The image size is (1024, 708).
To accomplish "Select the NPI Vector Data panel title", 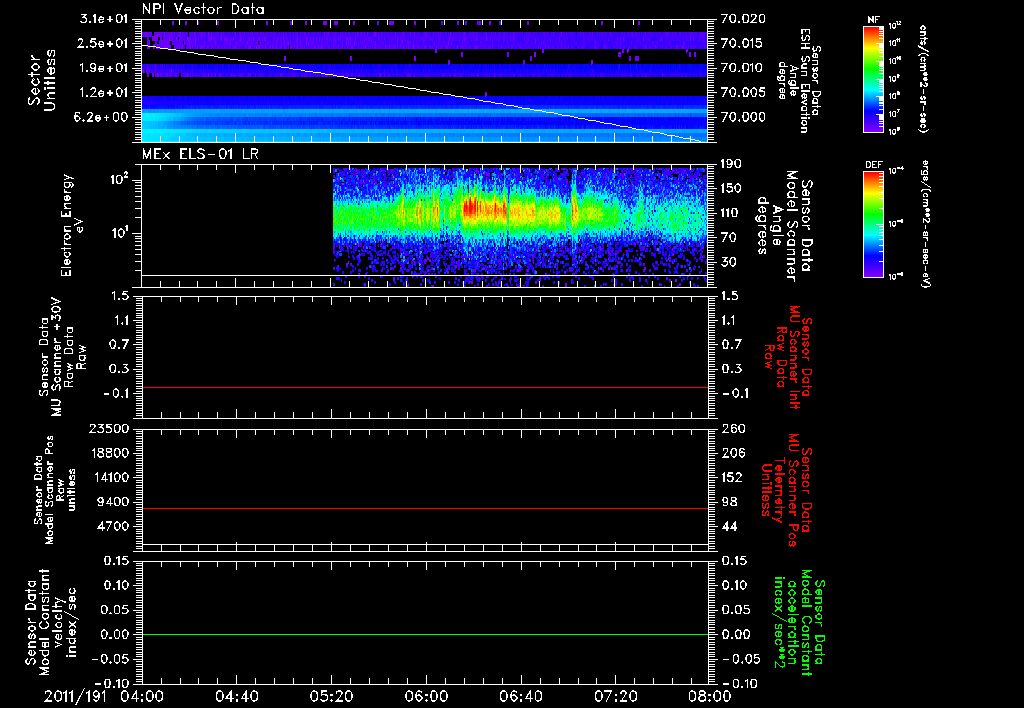I will coord(203,9).
